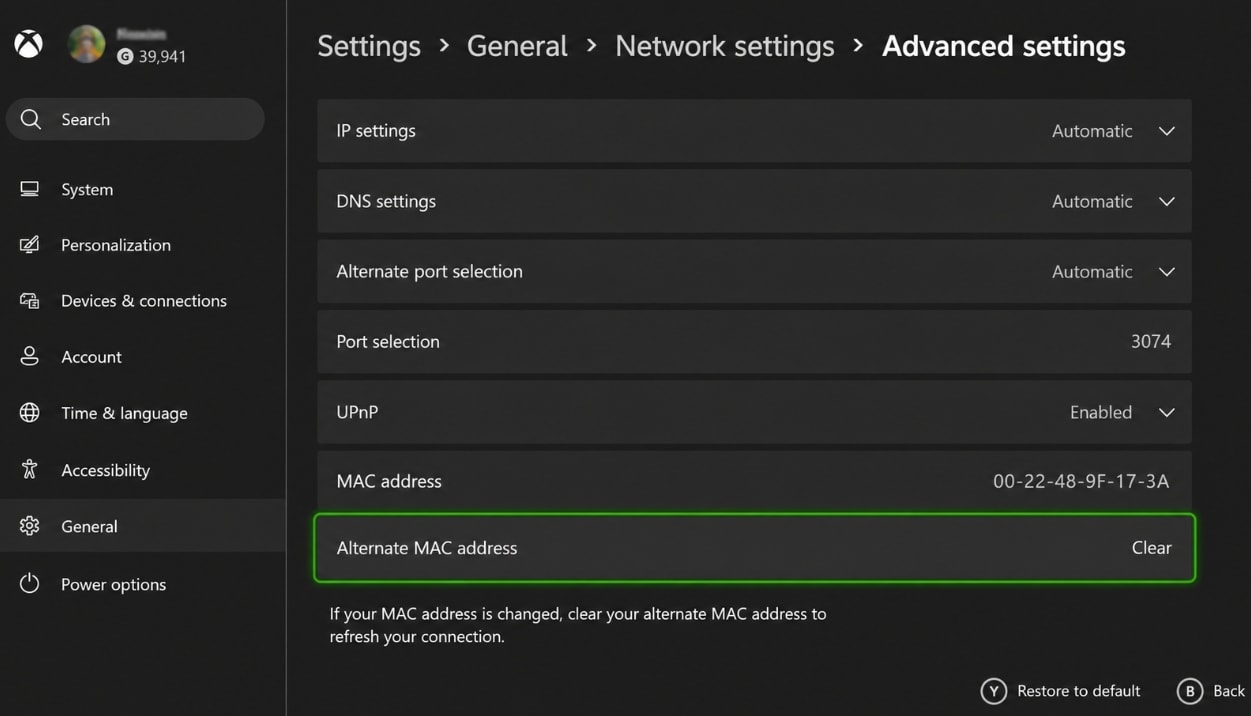The image size is (1251, 716).
Task: Open the Power options category
Action: point(113,585)
